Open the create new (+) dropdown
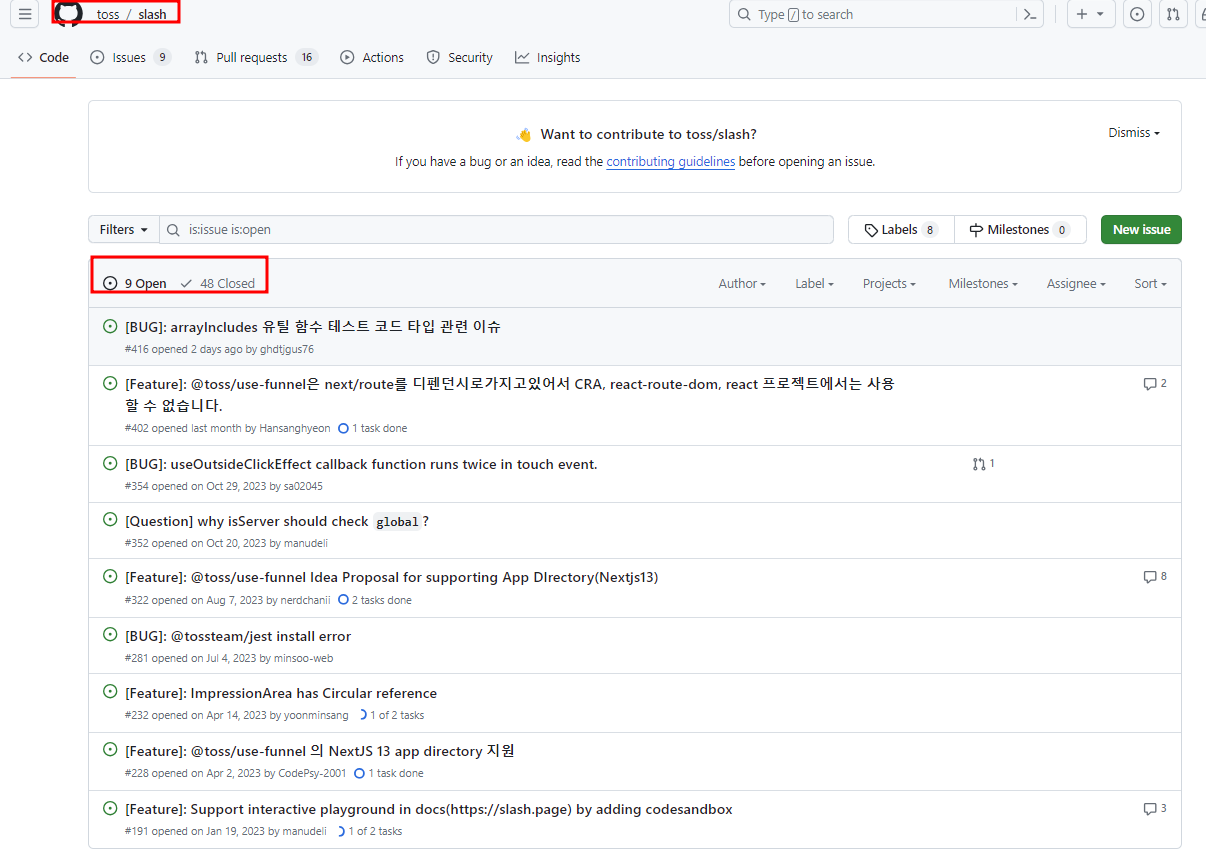1206x862 pixels. [x=1091, y=14]
